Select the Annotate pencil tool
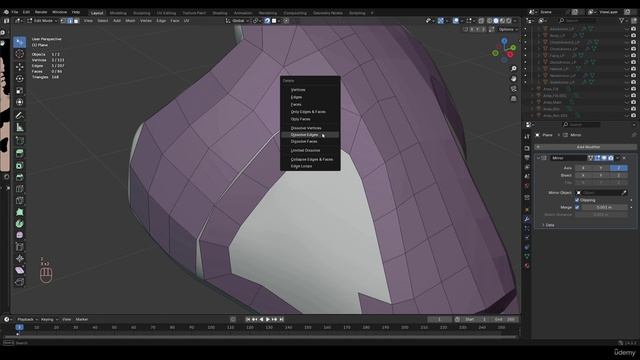The width and height of the screenshot is (640, 360). point(19,116)
